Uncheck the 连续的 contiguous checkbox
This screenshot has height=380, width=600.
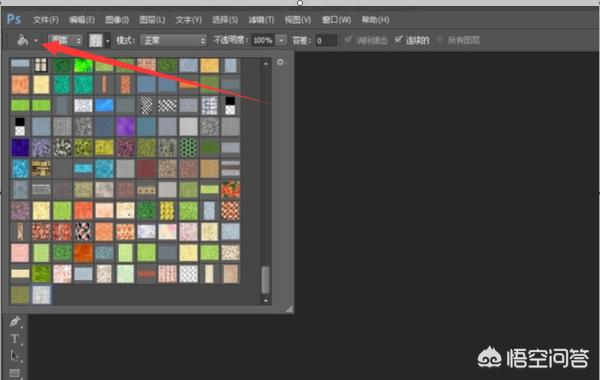pos(398,39)
